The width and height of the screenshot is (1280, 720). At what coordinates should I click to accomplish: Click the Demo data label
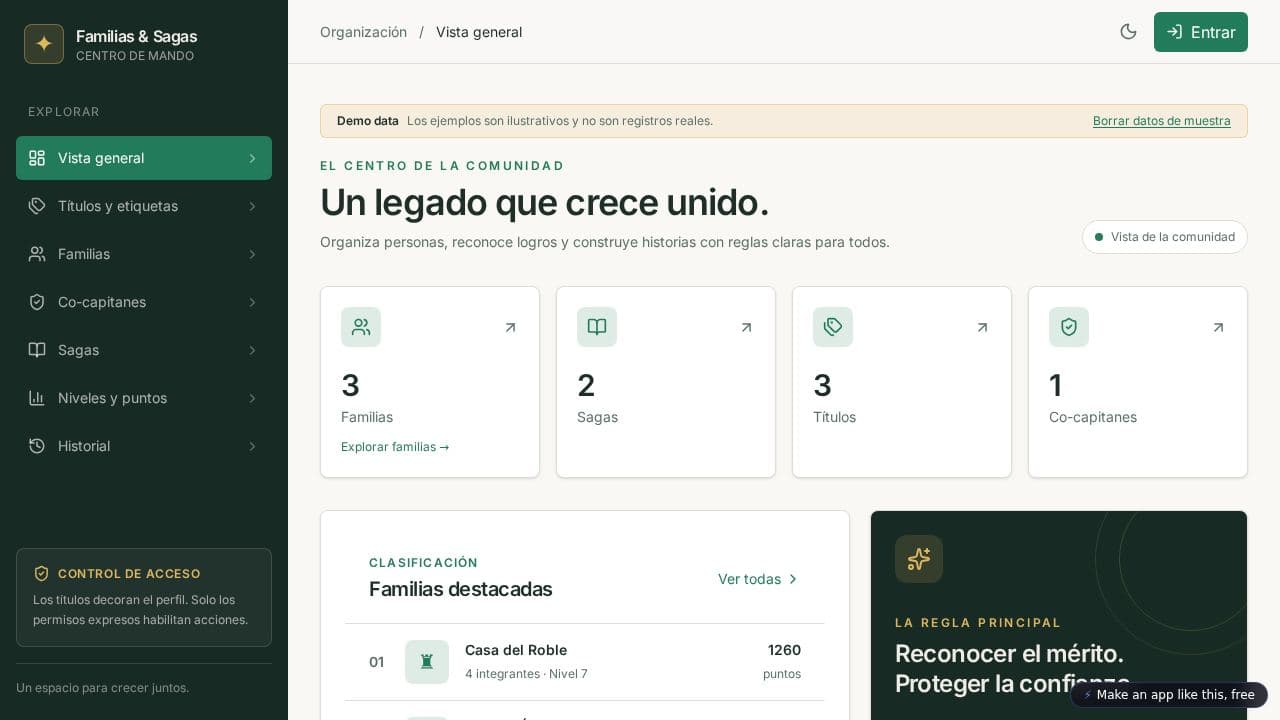tap(368, 121)
